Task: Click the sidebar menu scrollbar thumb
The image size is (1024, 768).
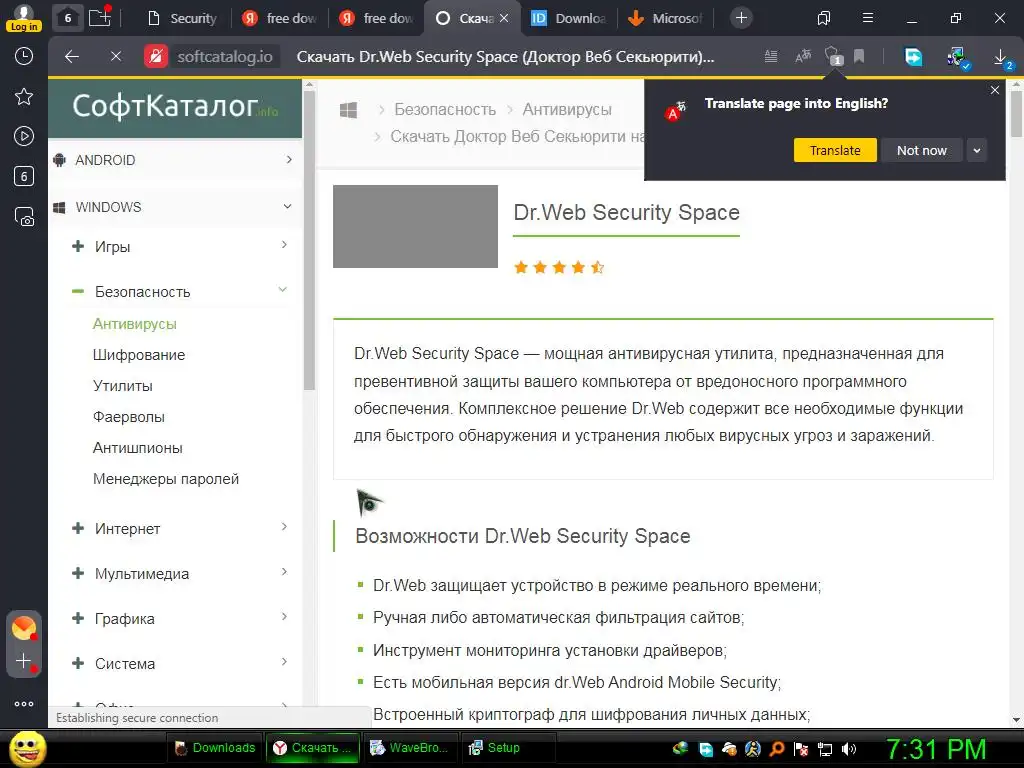Action: click(310, 240)
